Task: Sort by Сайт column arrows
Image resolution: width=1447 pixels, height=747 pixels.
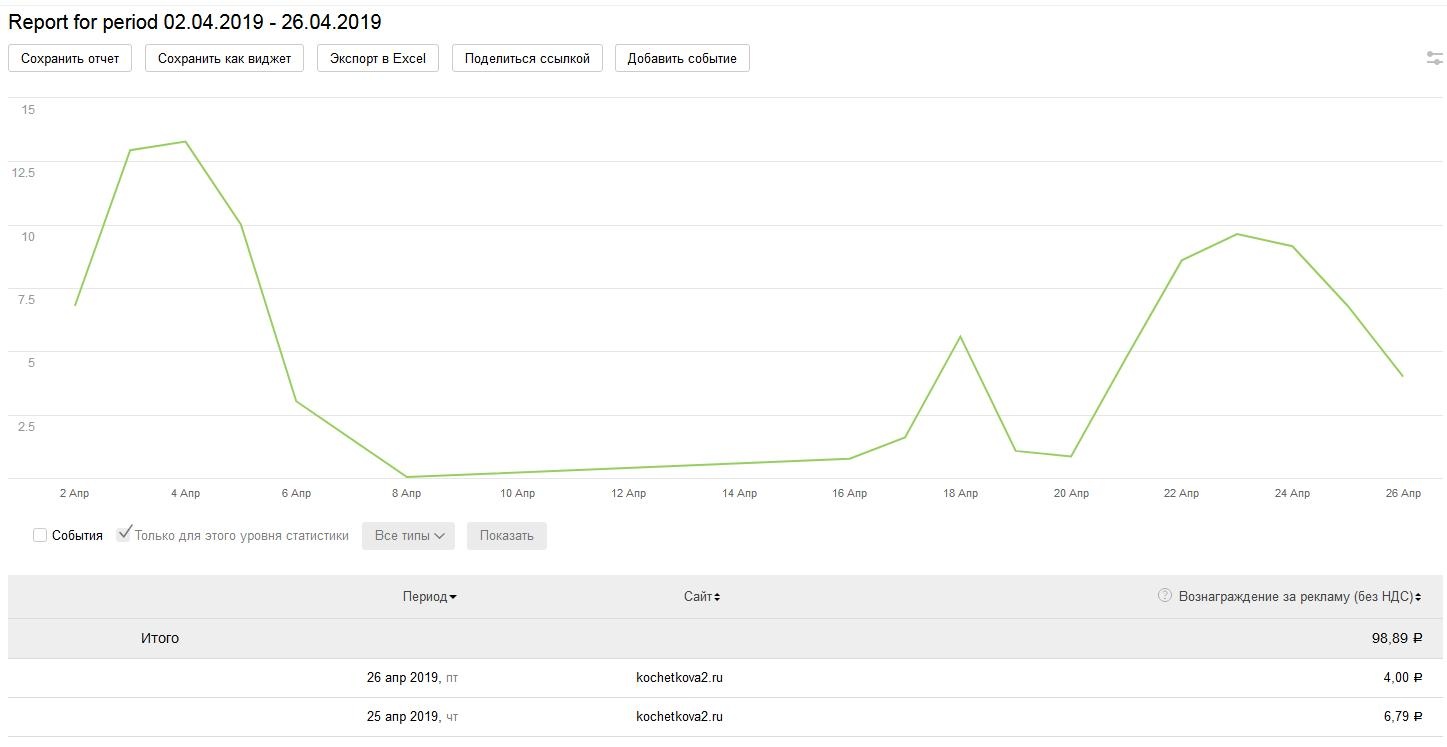Action: click(717, 597)
